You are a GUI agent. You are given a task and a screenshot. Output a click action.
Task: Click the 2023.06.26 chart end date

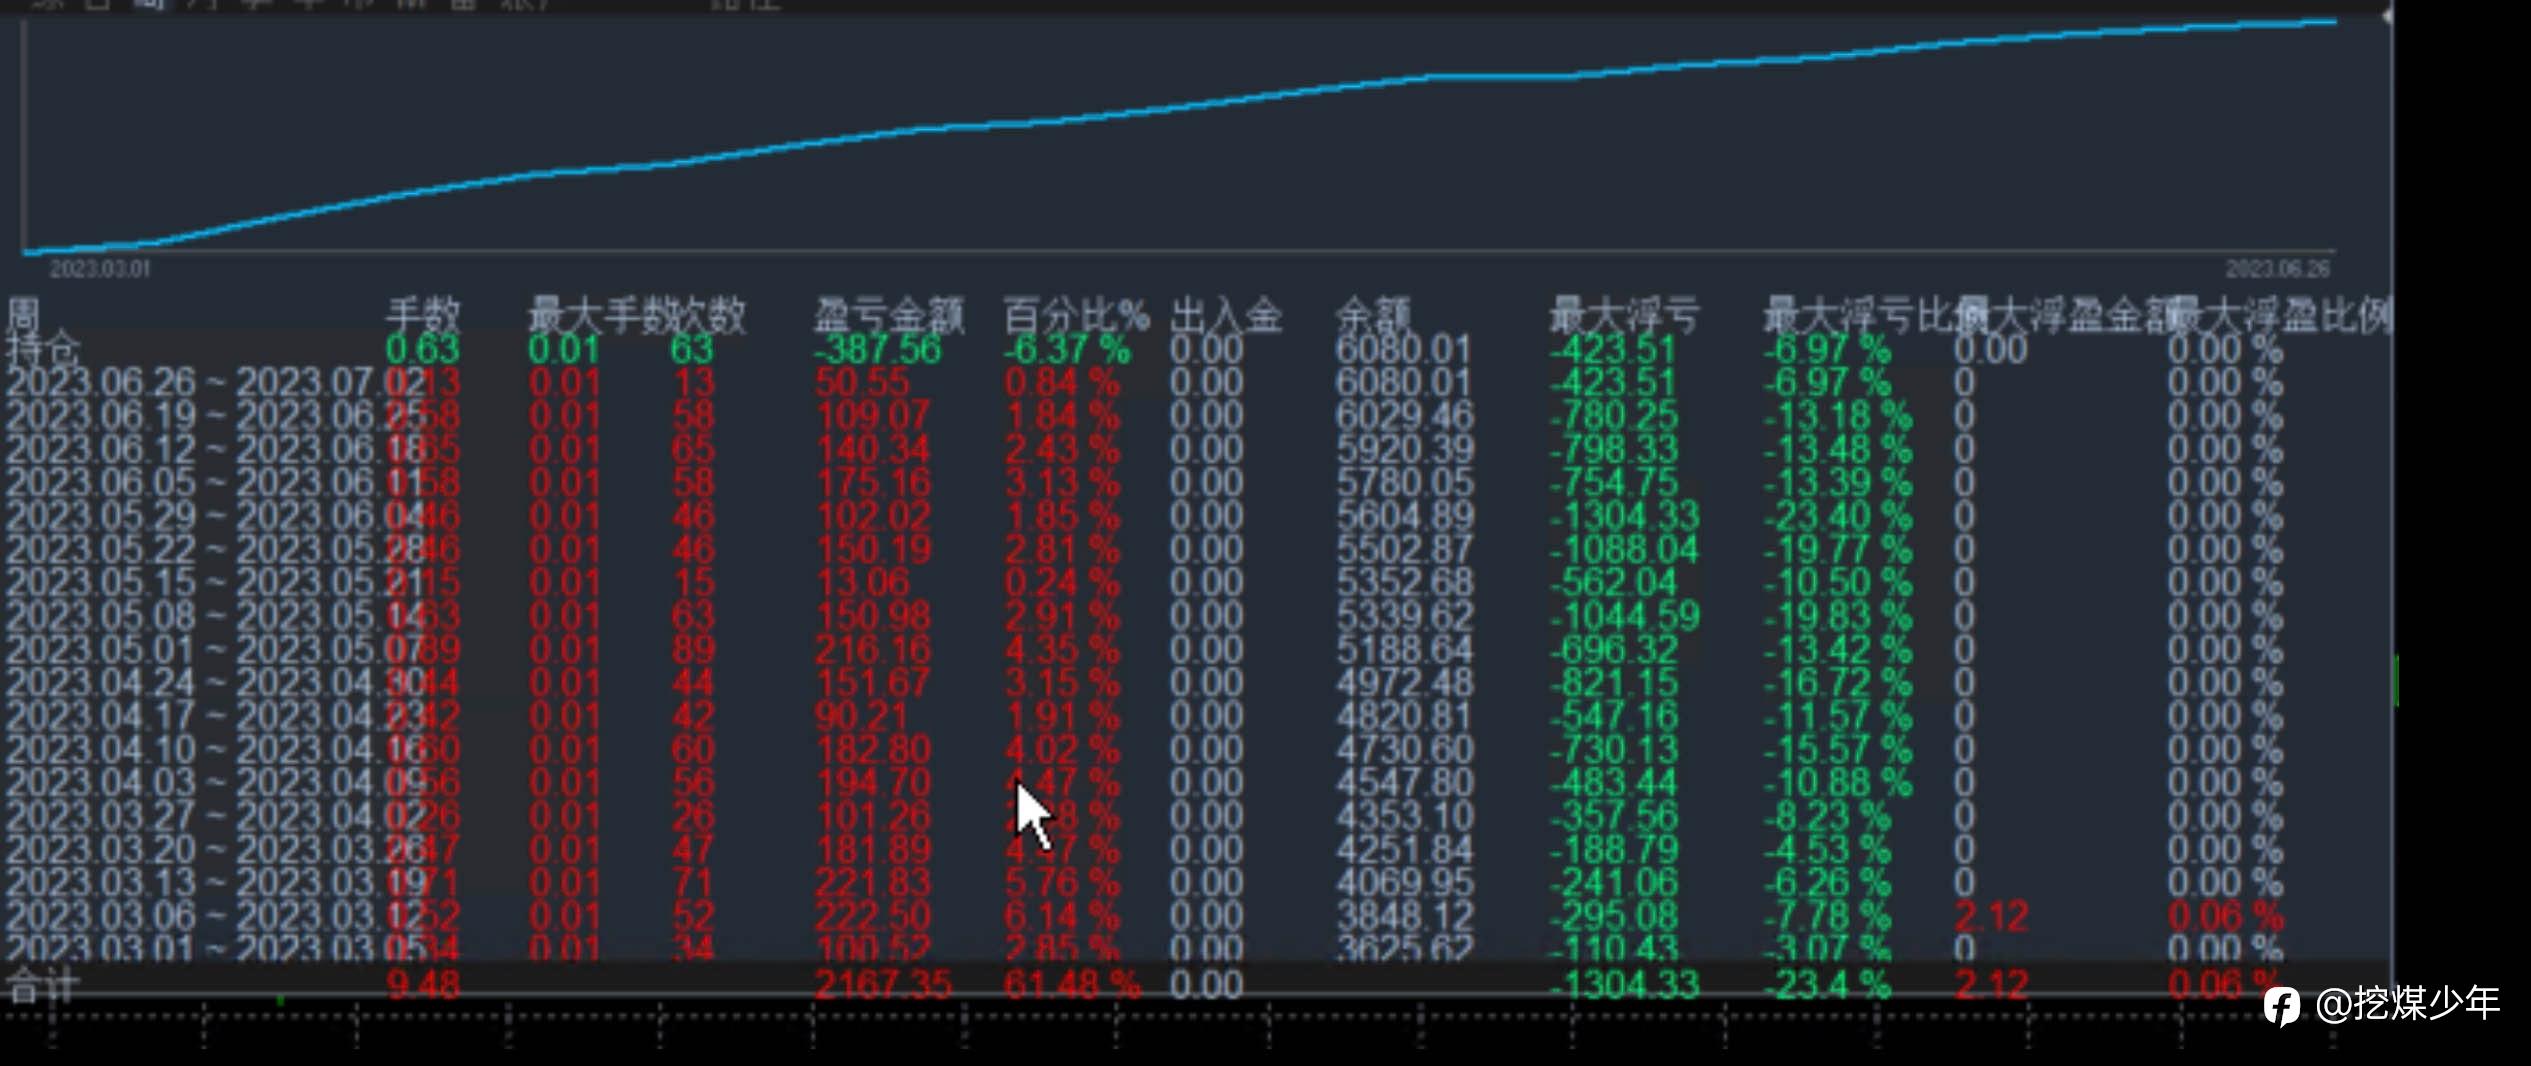[x=2277, y=269]
